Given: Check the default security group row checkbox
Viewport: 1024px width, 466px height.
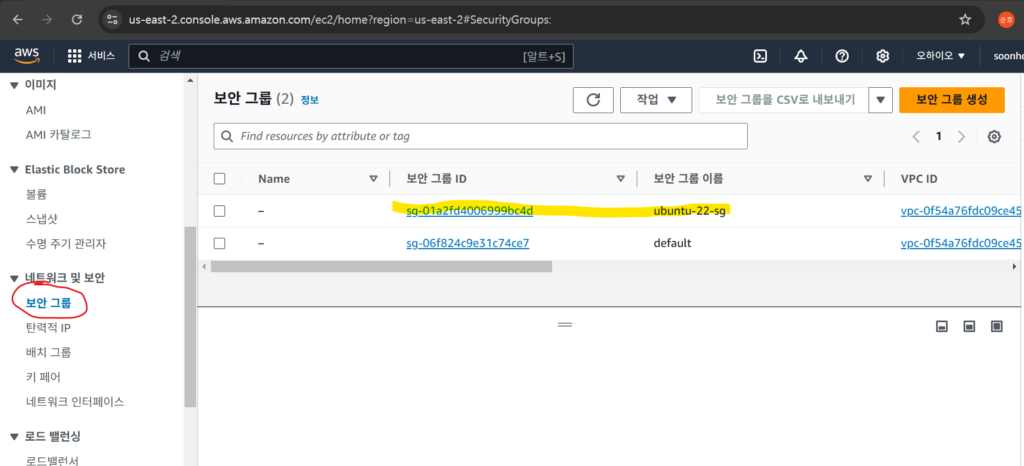Looking at the screenshot, I should (219, 243).
